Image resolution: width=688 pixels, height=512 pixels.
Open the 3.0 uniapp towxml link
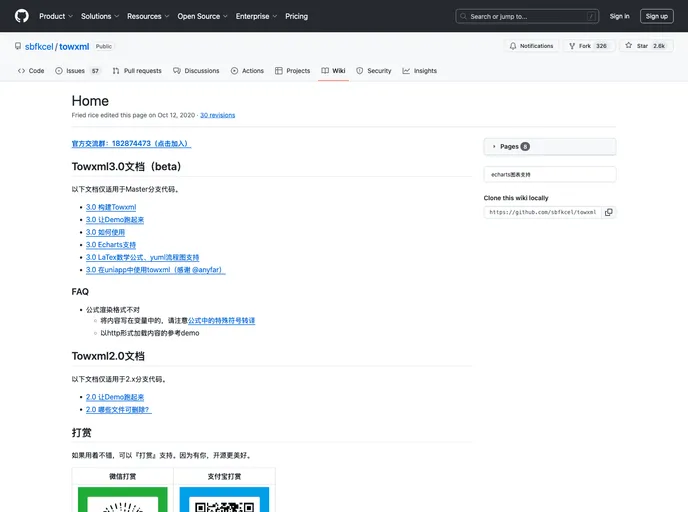click(x=155, y=270)
